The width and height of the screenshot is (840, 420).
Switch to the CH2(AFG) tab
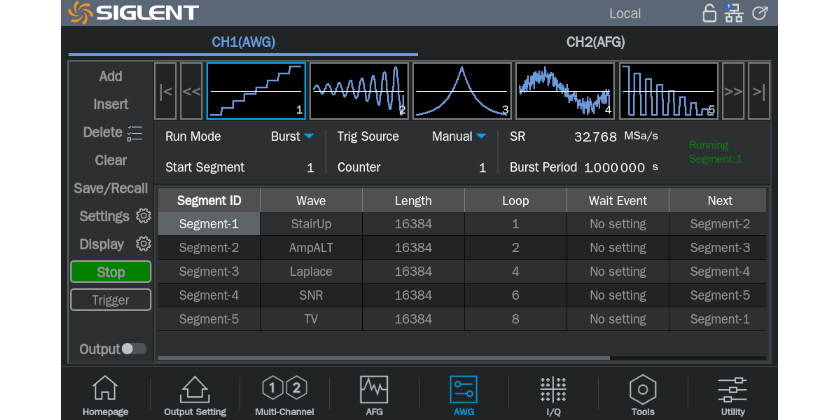594,42
